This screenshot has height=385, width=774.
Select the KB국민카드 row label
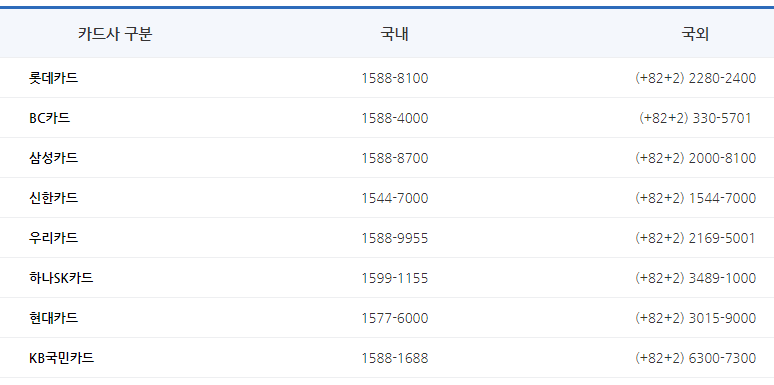coord(61,358)
